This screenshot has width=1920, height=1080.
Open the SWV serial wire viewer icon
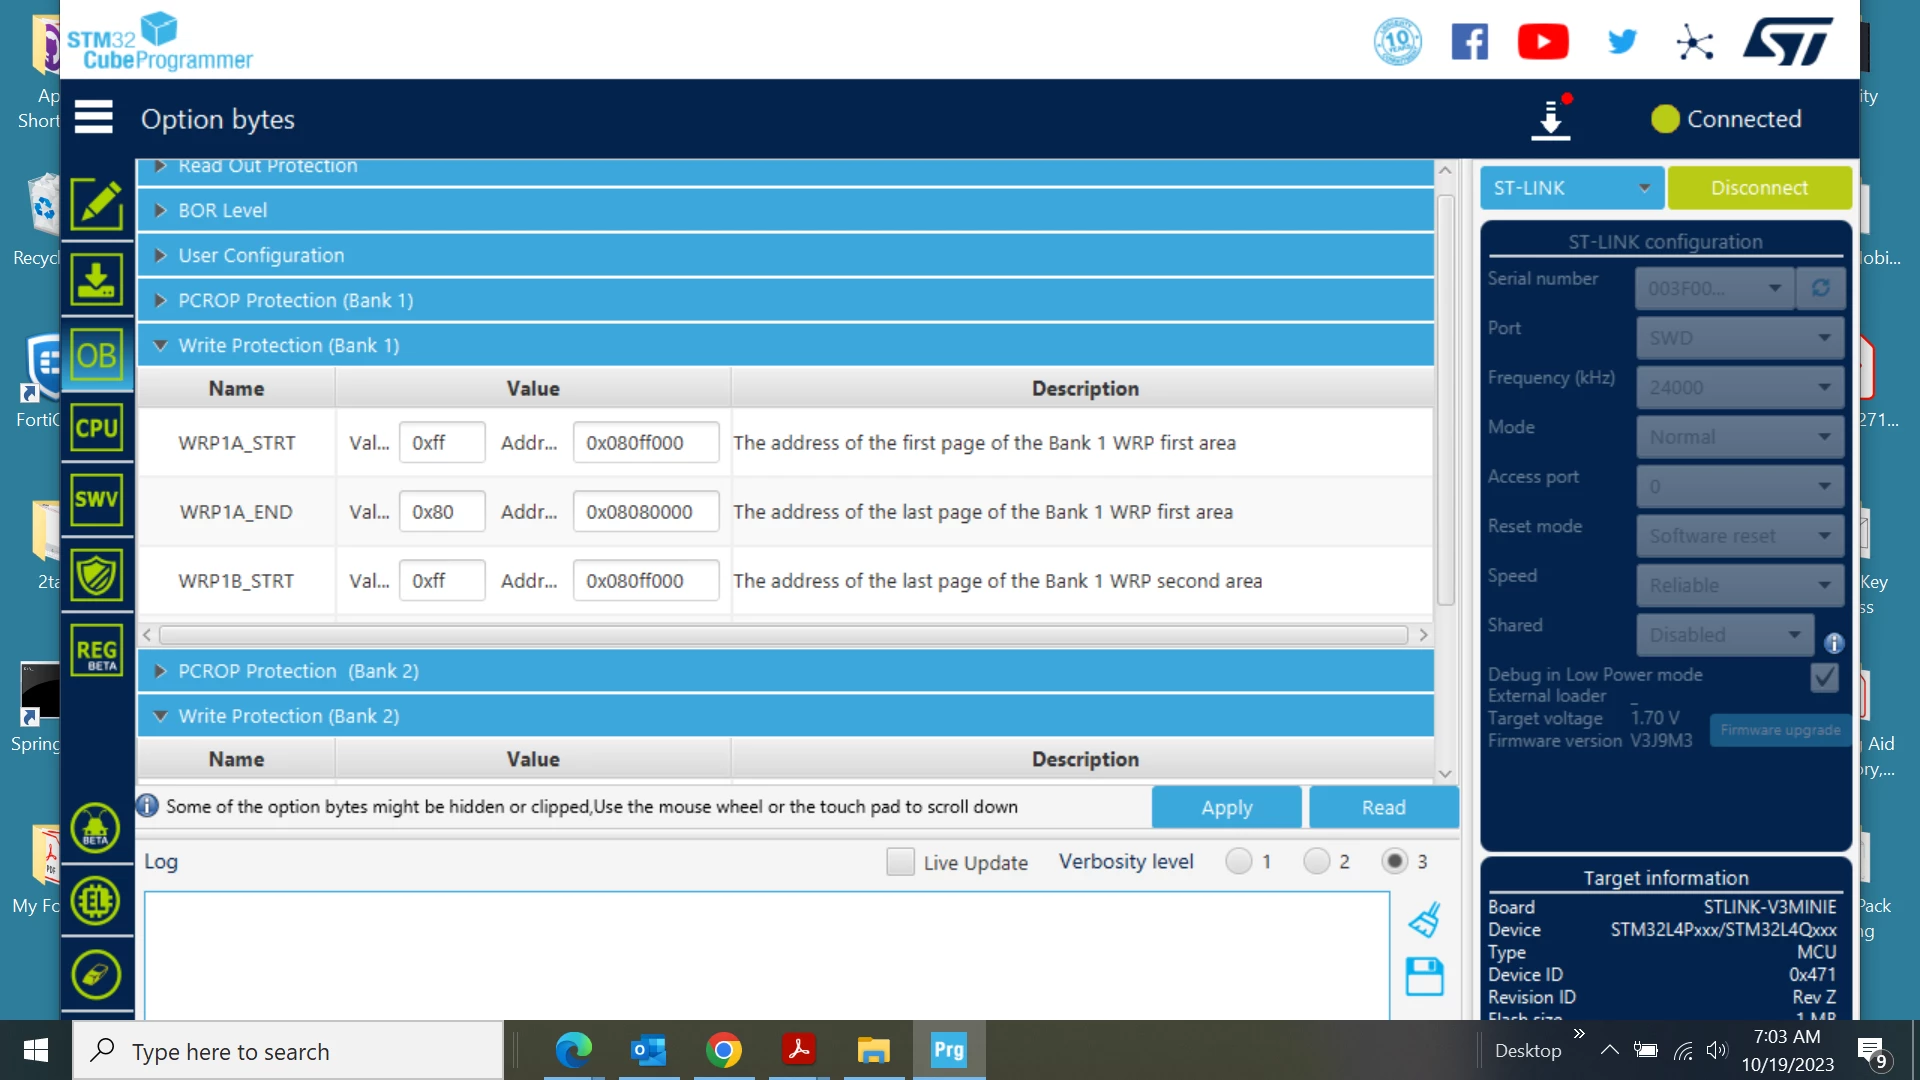97,500
